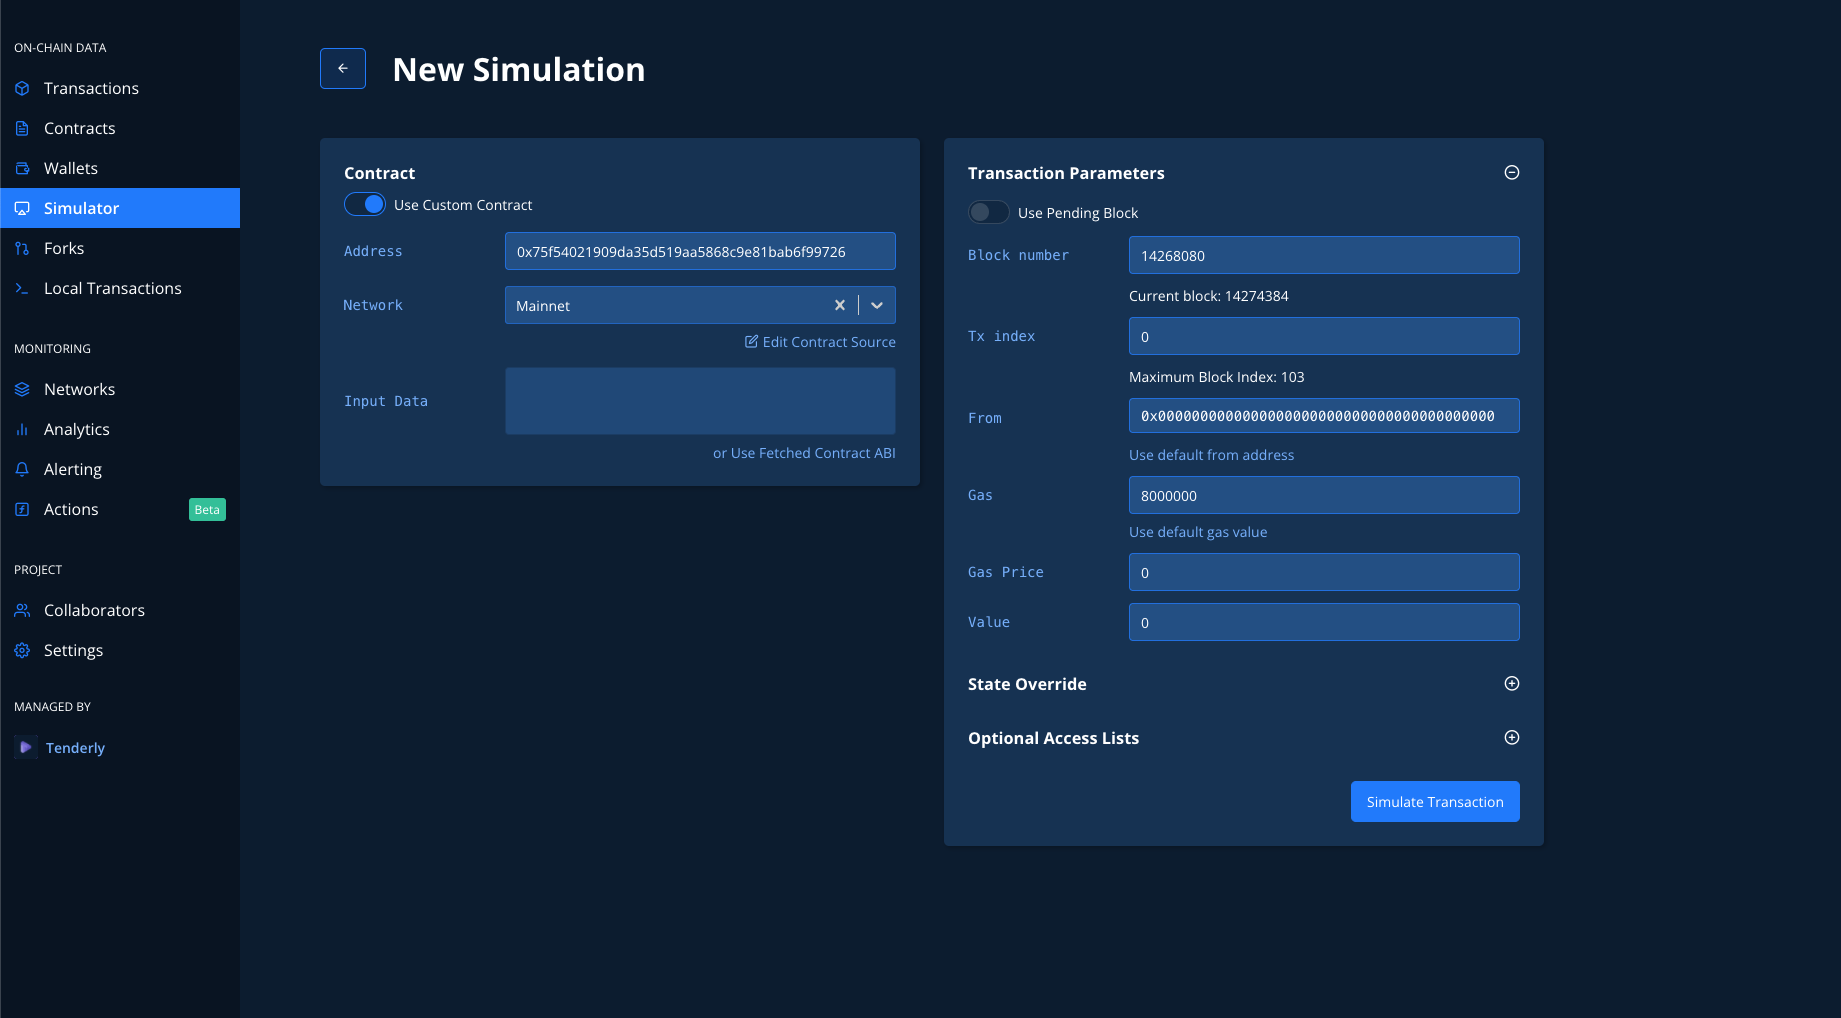Screen dimensions: 1841x1018
Task: Click the Alerting bell icon
Action: pyautogui.click(x=22, y=470)
